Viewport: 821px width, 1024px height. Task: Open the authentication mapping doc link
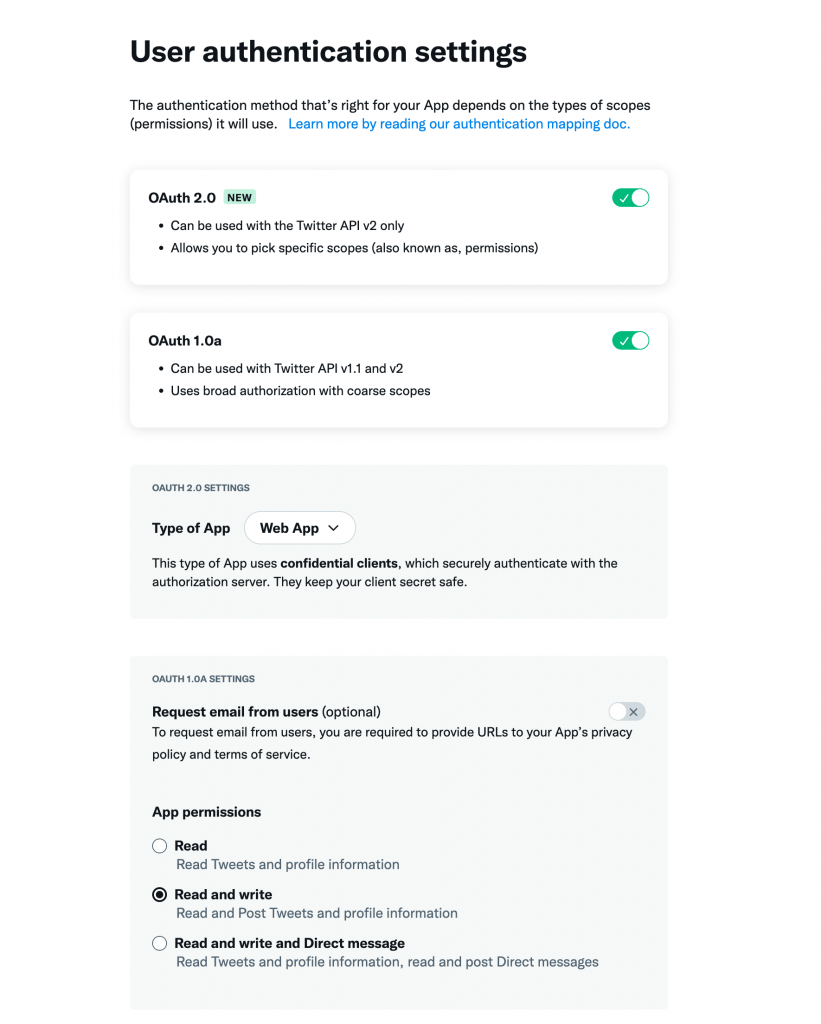(x=459, y=123)
